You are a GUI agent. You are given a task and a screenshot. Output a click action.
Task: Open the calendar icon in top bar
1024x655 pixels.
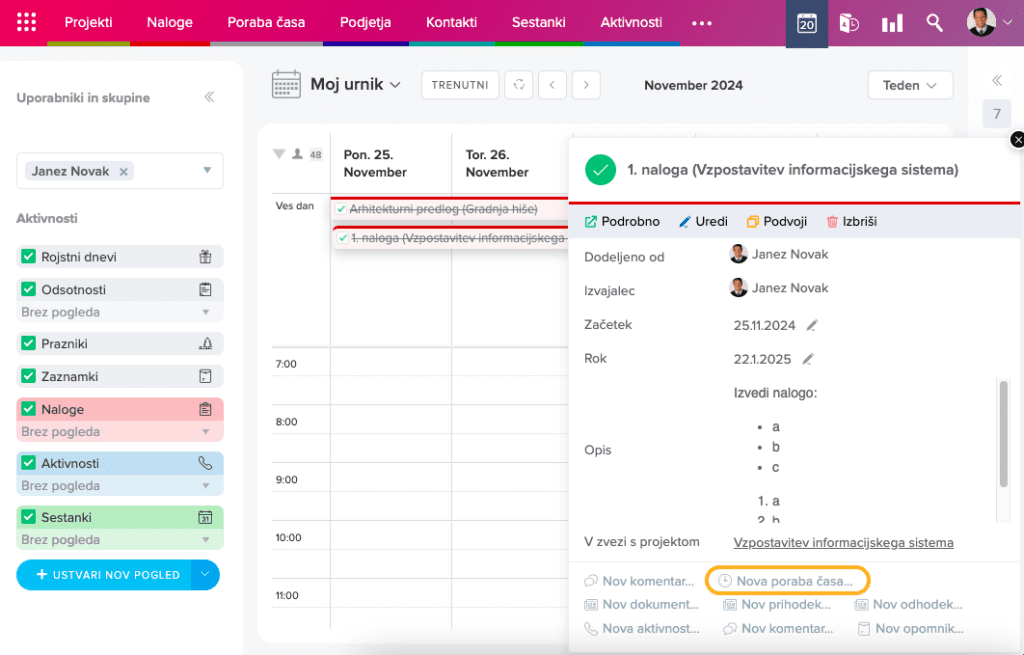click(806, 22)
